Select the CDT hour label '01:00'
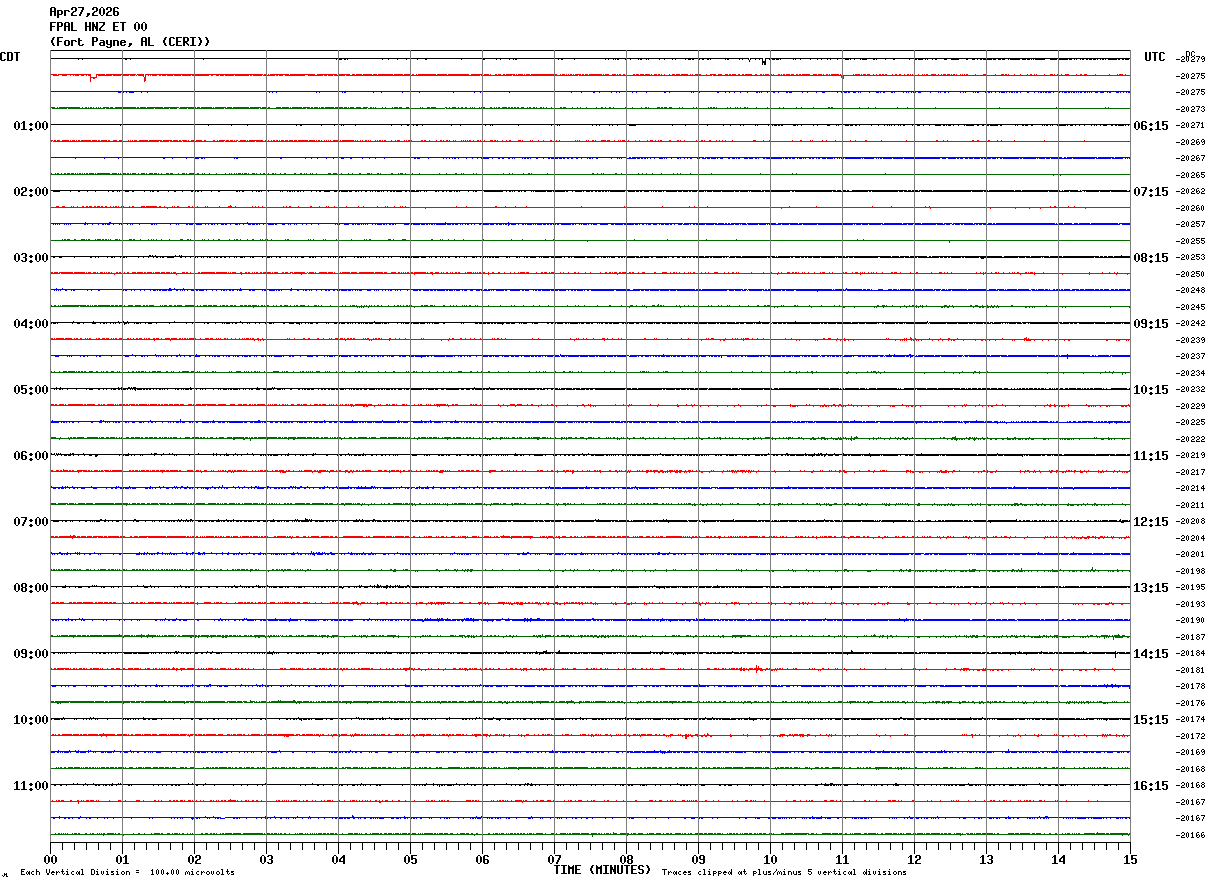The width and height of the screenshot is (1210, 886). tap(31, 126)
